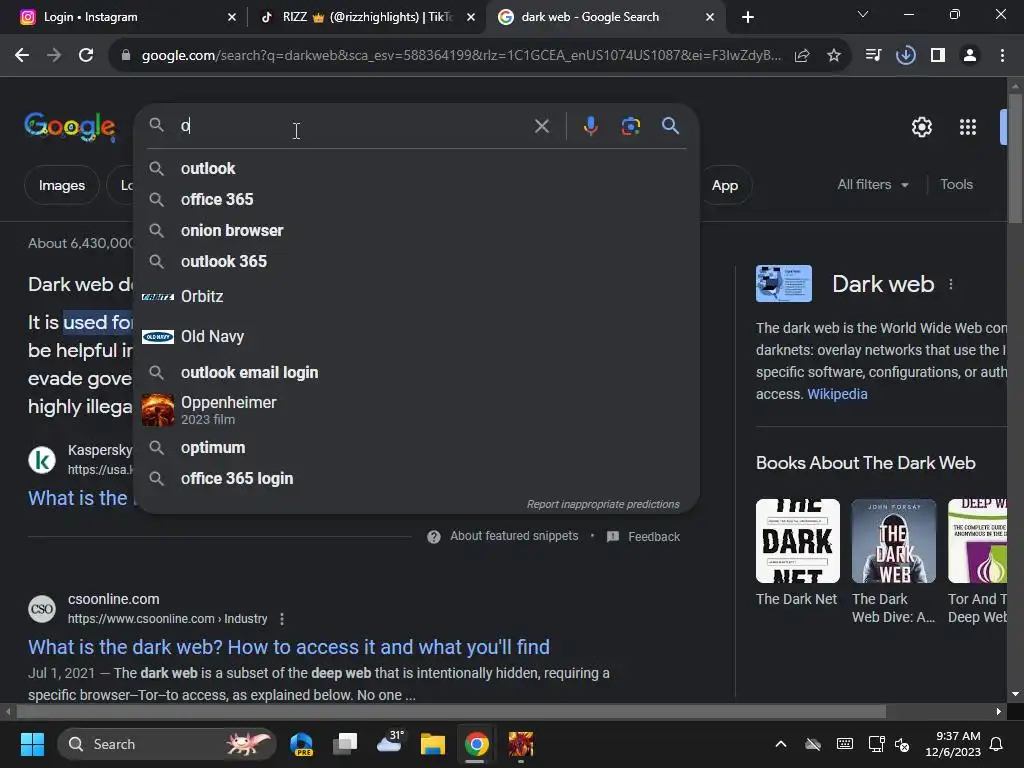This screenshot has width=1024, height=768.
Task: Open a new browser tab
Action: [748, 17]
